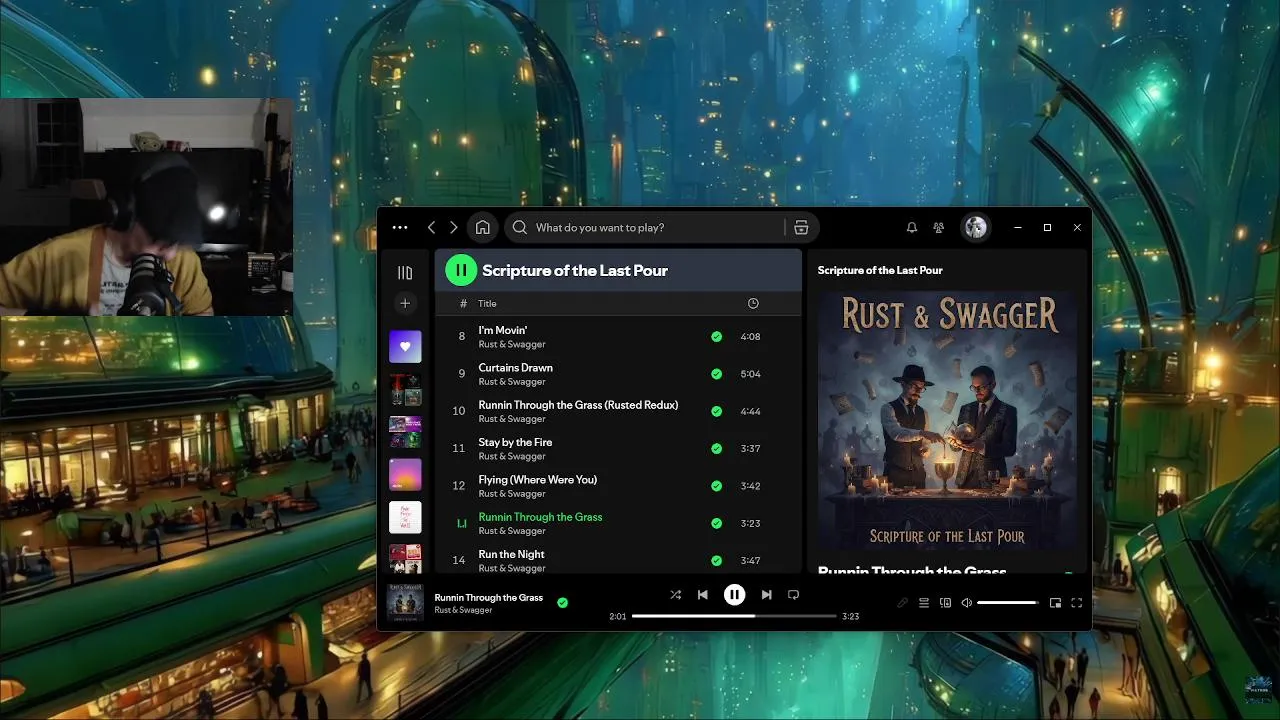
Task: Go forward with the right arrow
Action: pyautogui.click(x=453, y=227)
